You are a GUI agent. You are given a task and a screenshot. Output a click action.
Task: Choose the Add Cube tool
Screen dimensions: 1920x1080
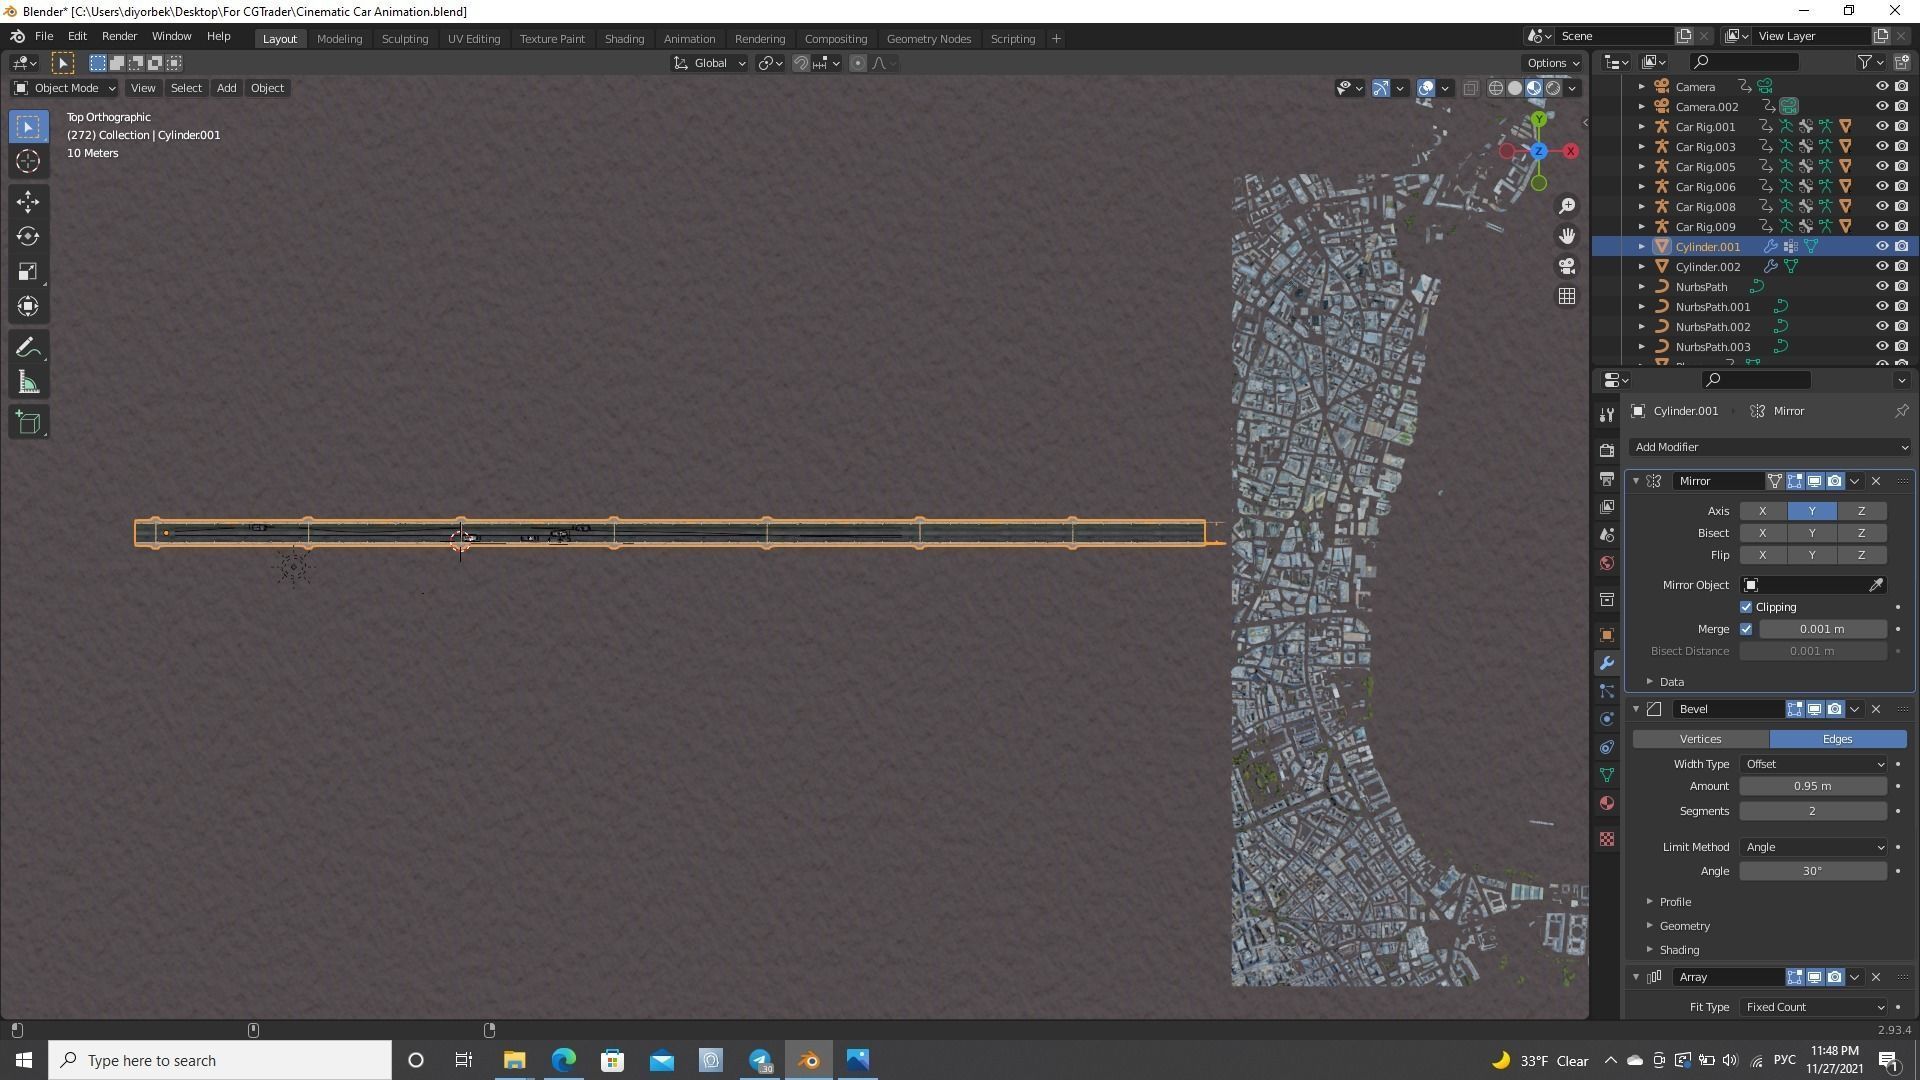[28, 422]
